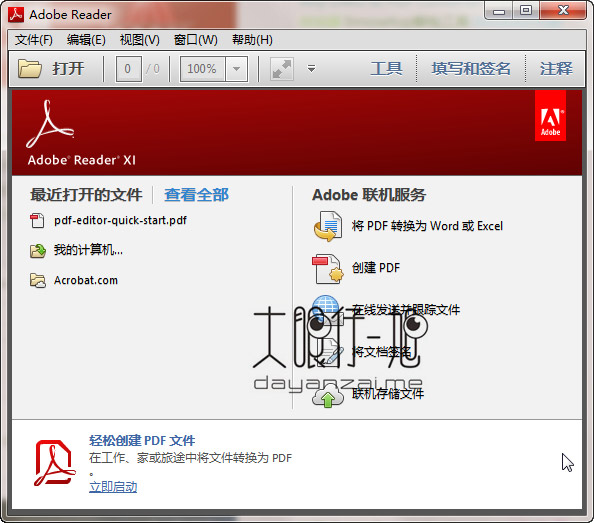The image size is (594, 523).
Task: Click the 我的计算机 folder icon
Action: (38, 250)
